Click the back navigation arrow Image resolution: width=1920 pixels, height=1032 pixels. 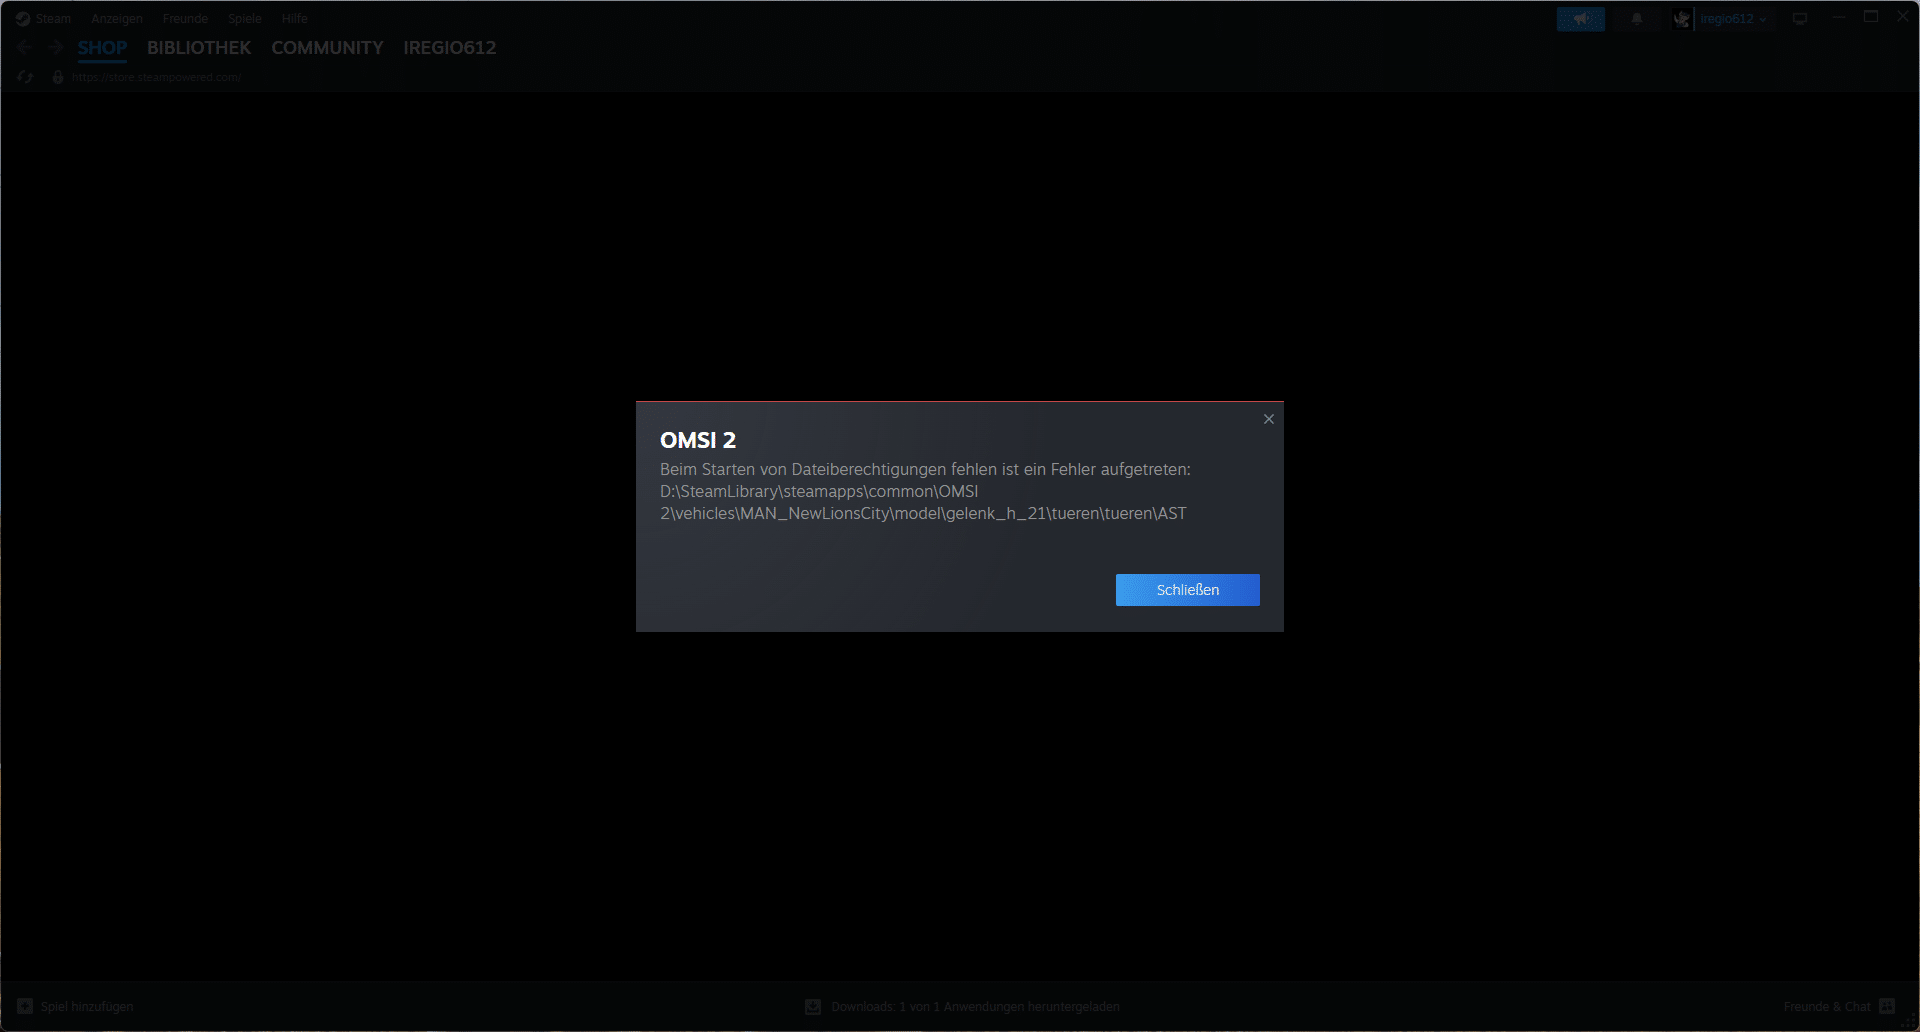coord(25,48)
